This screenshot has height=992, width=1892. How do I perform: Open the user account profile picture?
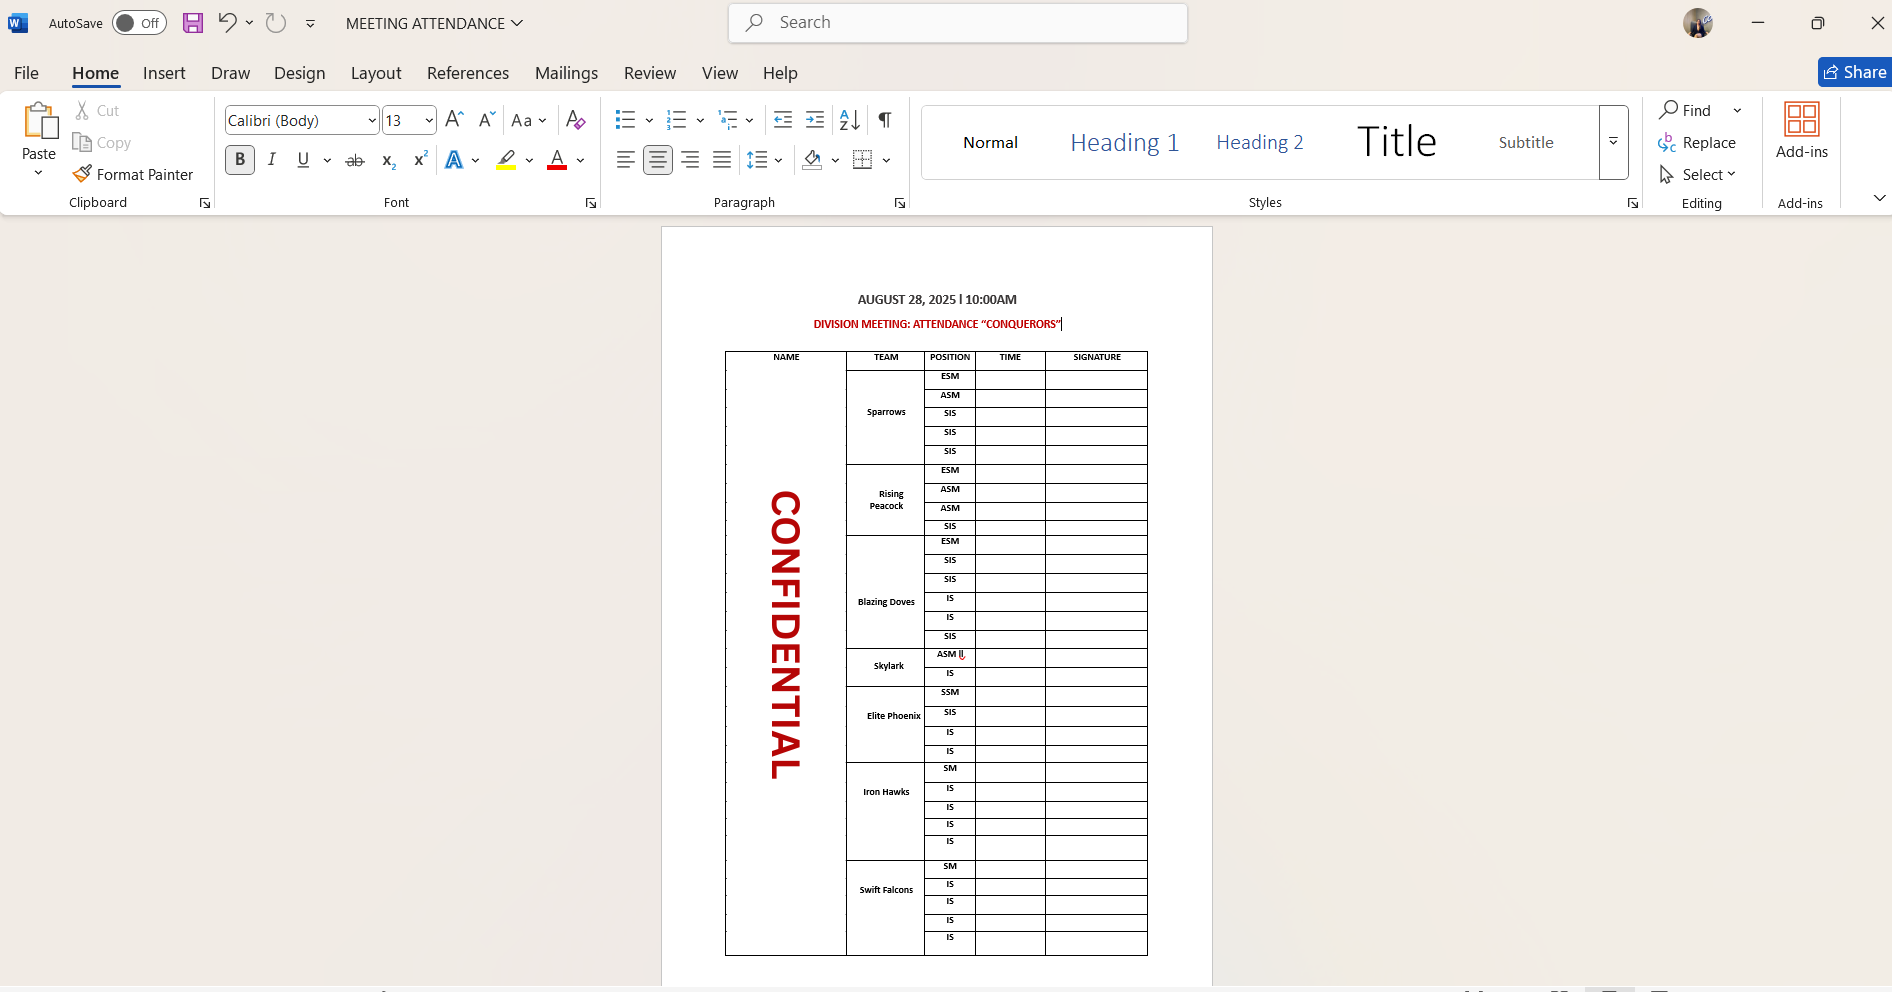tap(1698, 23)
